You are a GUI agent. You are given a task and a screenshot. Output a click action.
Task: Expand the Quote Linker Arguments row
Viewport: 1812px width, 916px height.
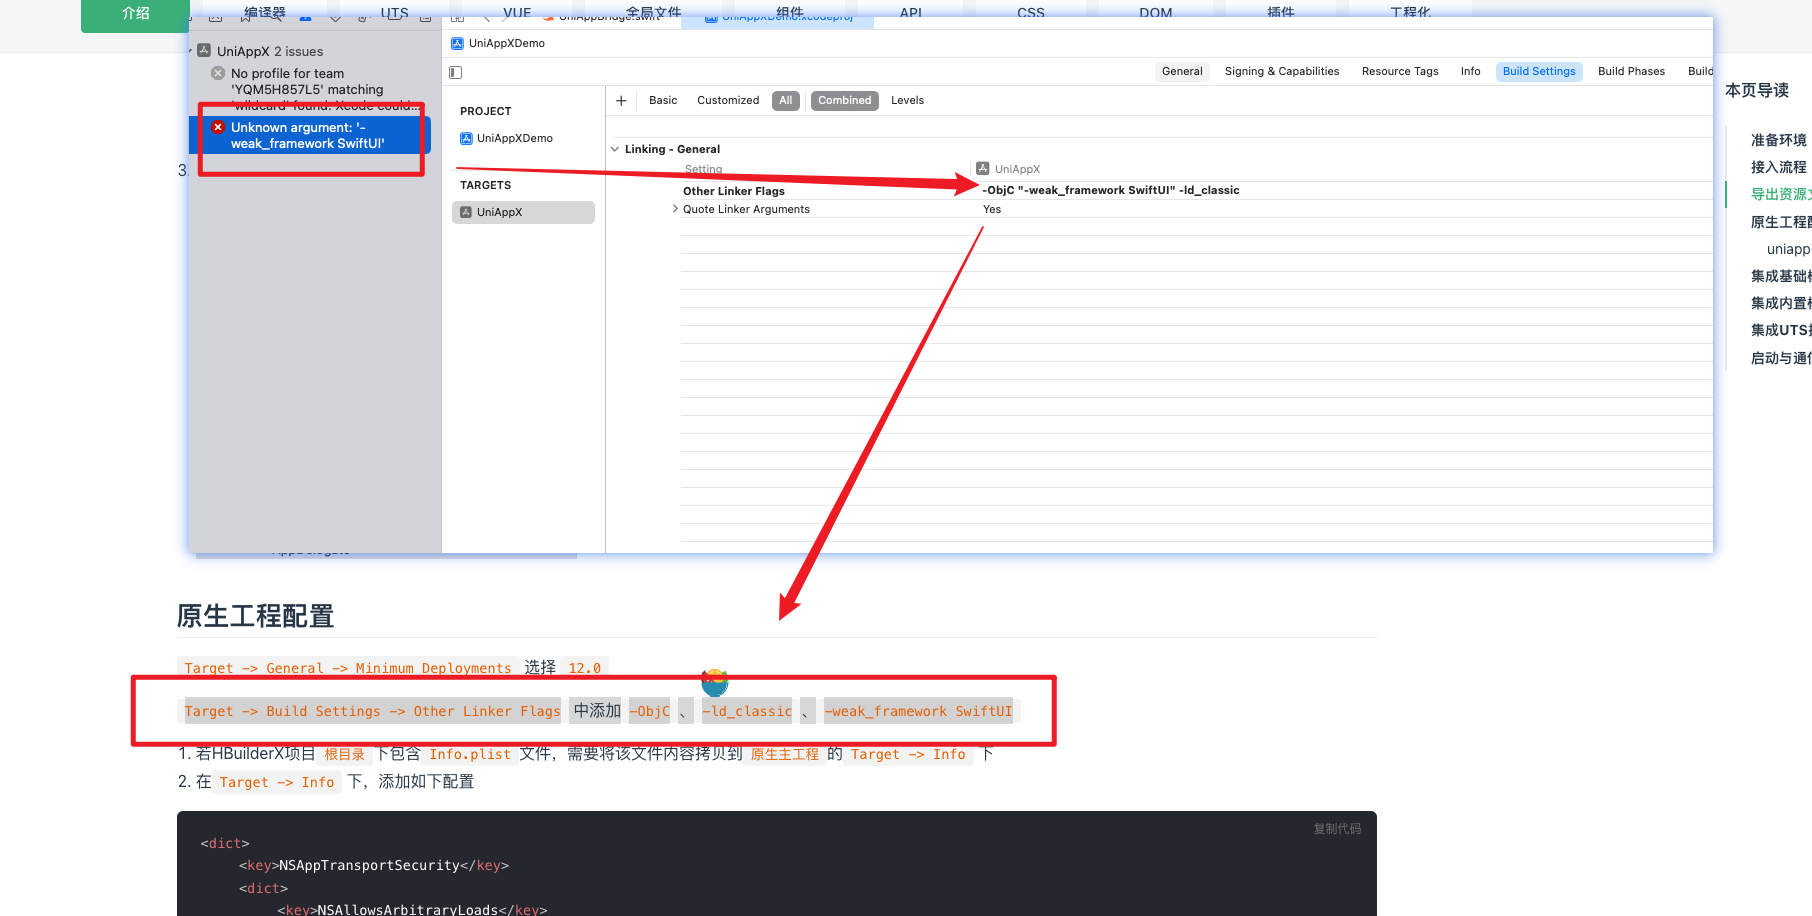[x=675, y=209]
